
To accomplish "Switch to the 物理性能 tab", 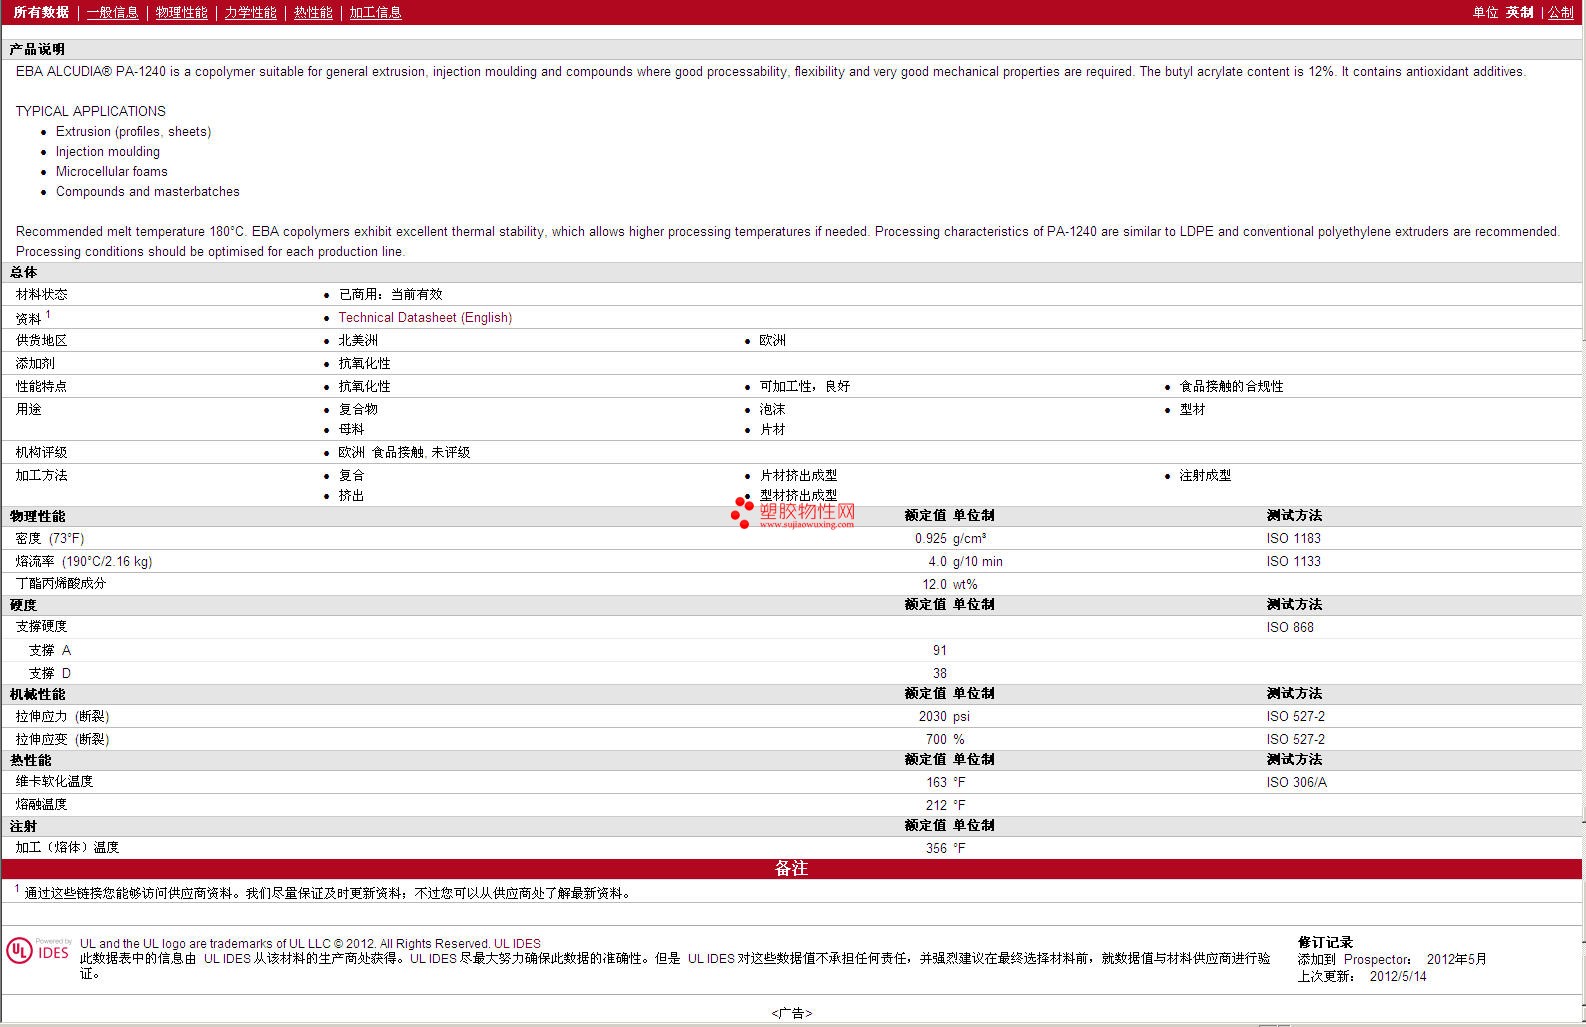I will 181,12.
